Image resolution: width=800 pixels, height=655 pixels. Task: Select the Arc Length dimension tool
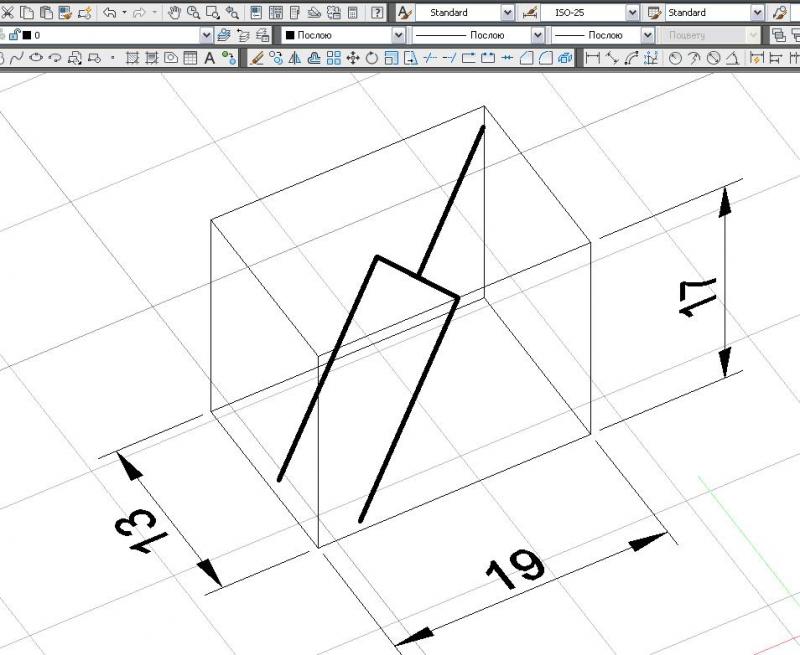point(631,58)
